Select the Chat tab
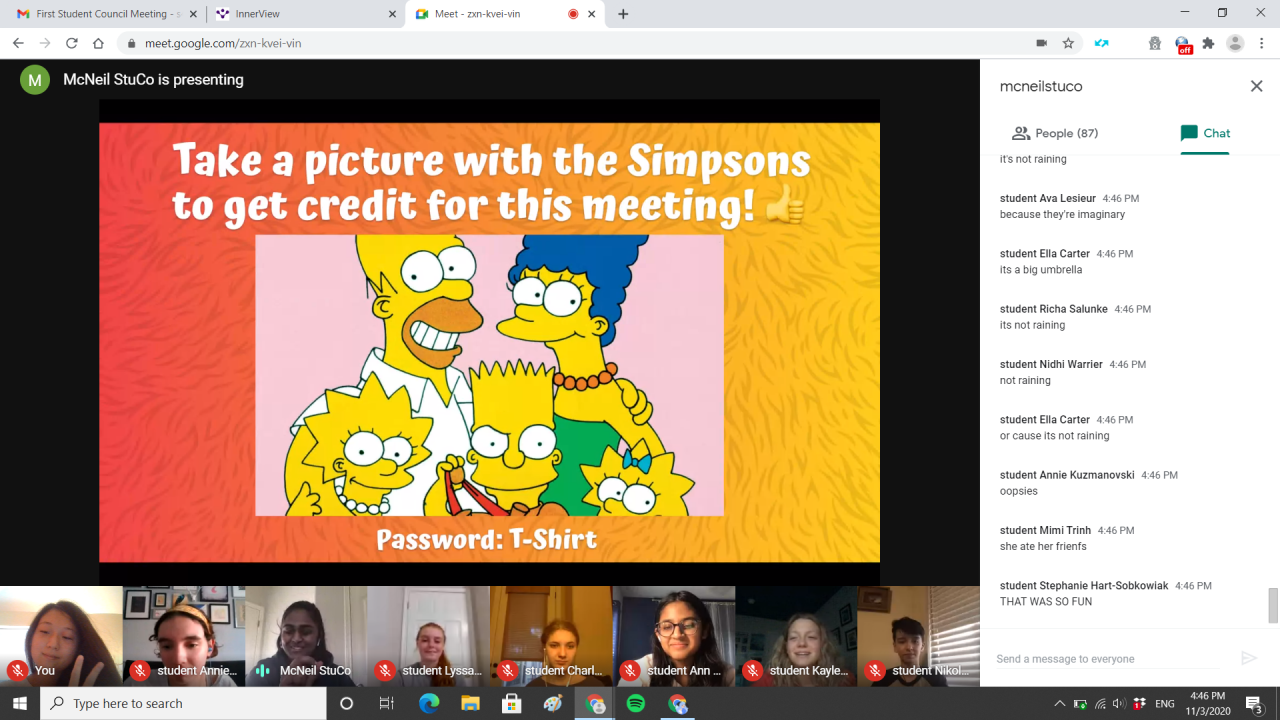 1205,133
